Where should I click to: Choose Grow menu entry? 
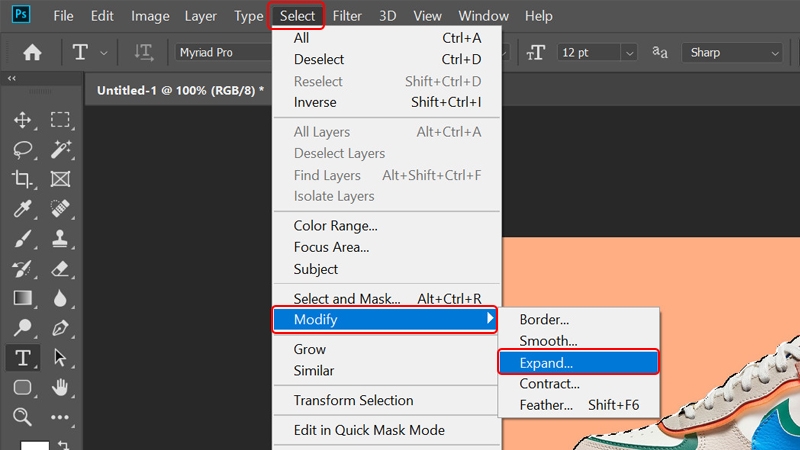(x=386, y=349)
